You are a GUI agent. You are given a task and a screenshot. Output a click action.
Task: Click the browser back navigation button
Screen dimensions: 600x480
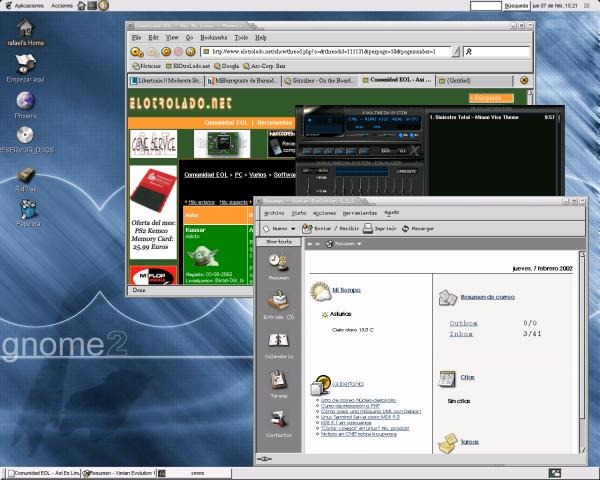pyautogui.click(x=137, y=51)
